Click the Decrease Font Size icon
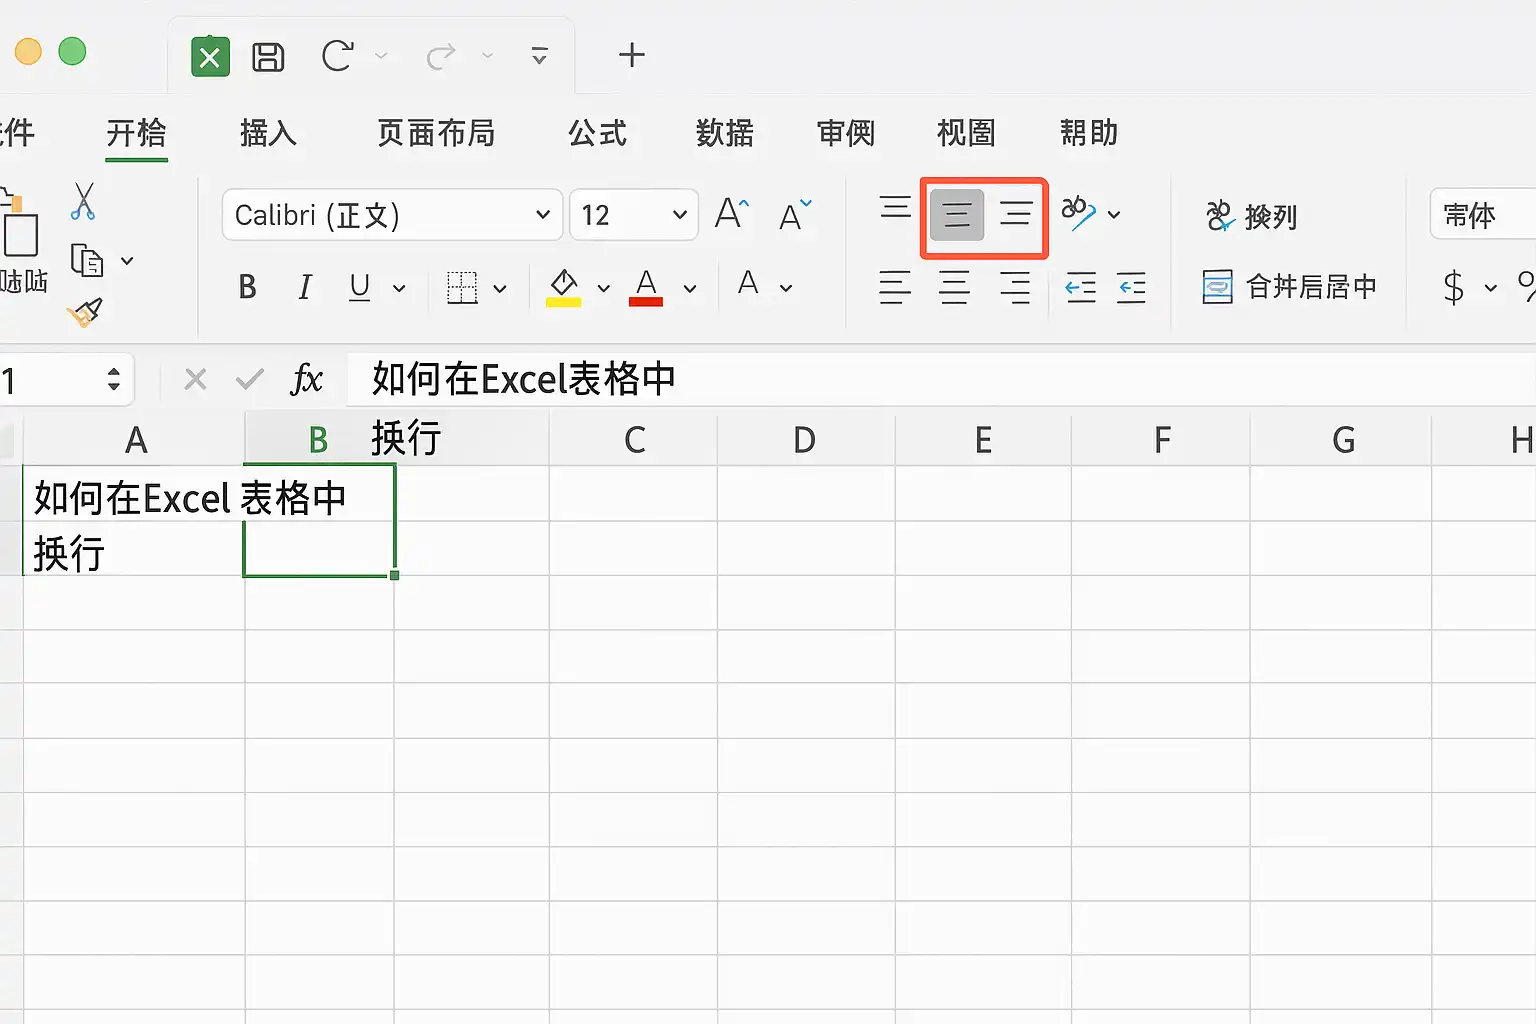The image size is (1536, 1024). point(795,214)
